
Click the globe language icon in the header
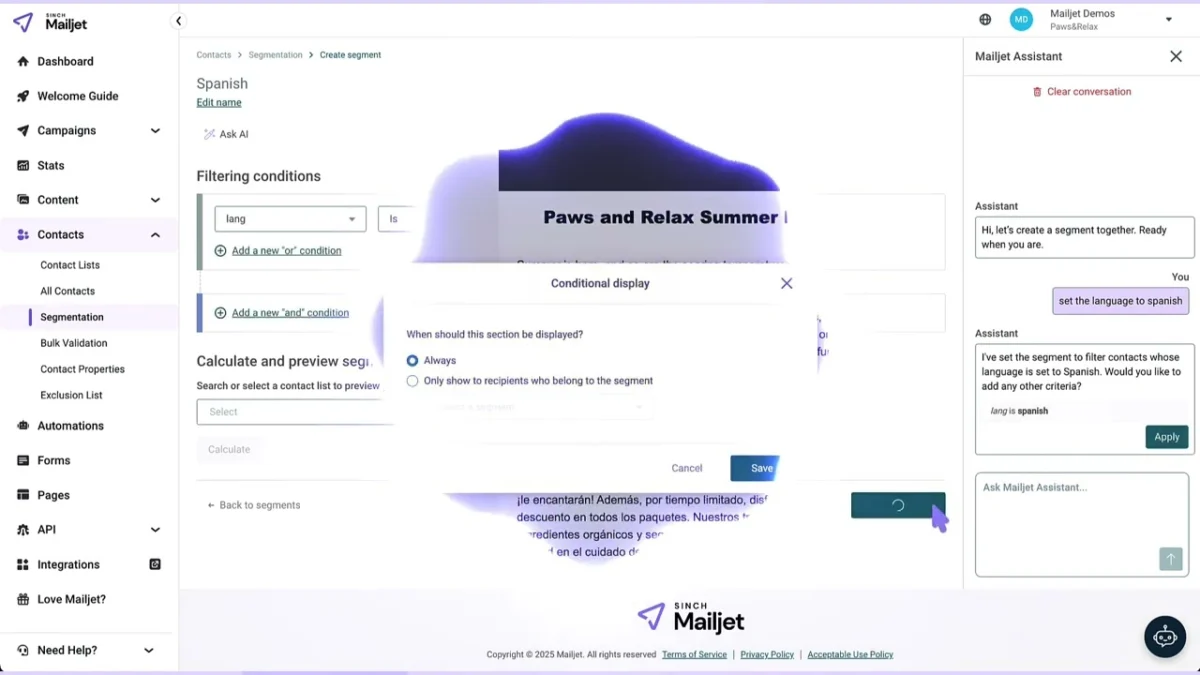tap(985, 19)
